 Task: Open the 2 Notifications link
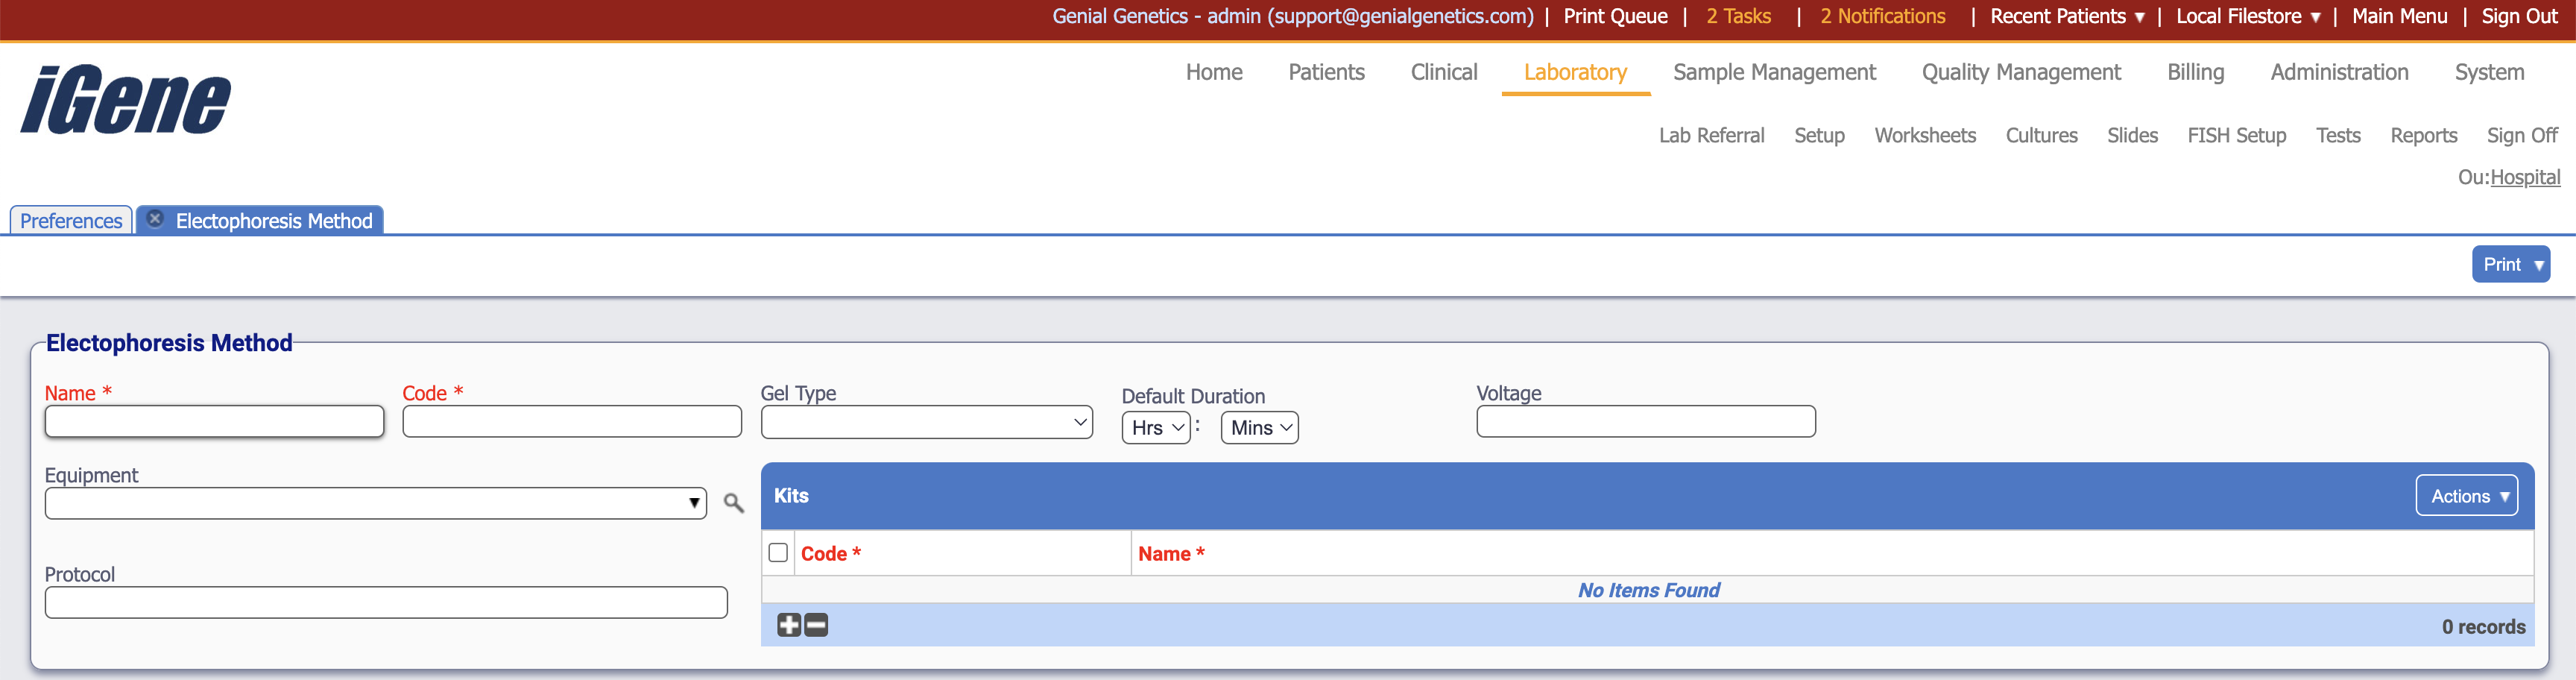point(1882,16)
